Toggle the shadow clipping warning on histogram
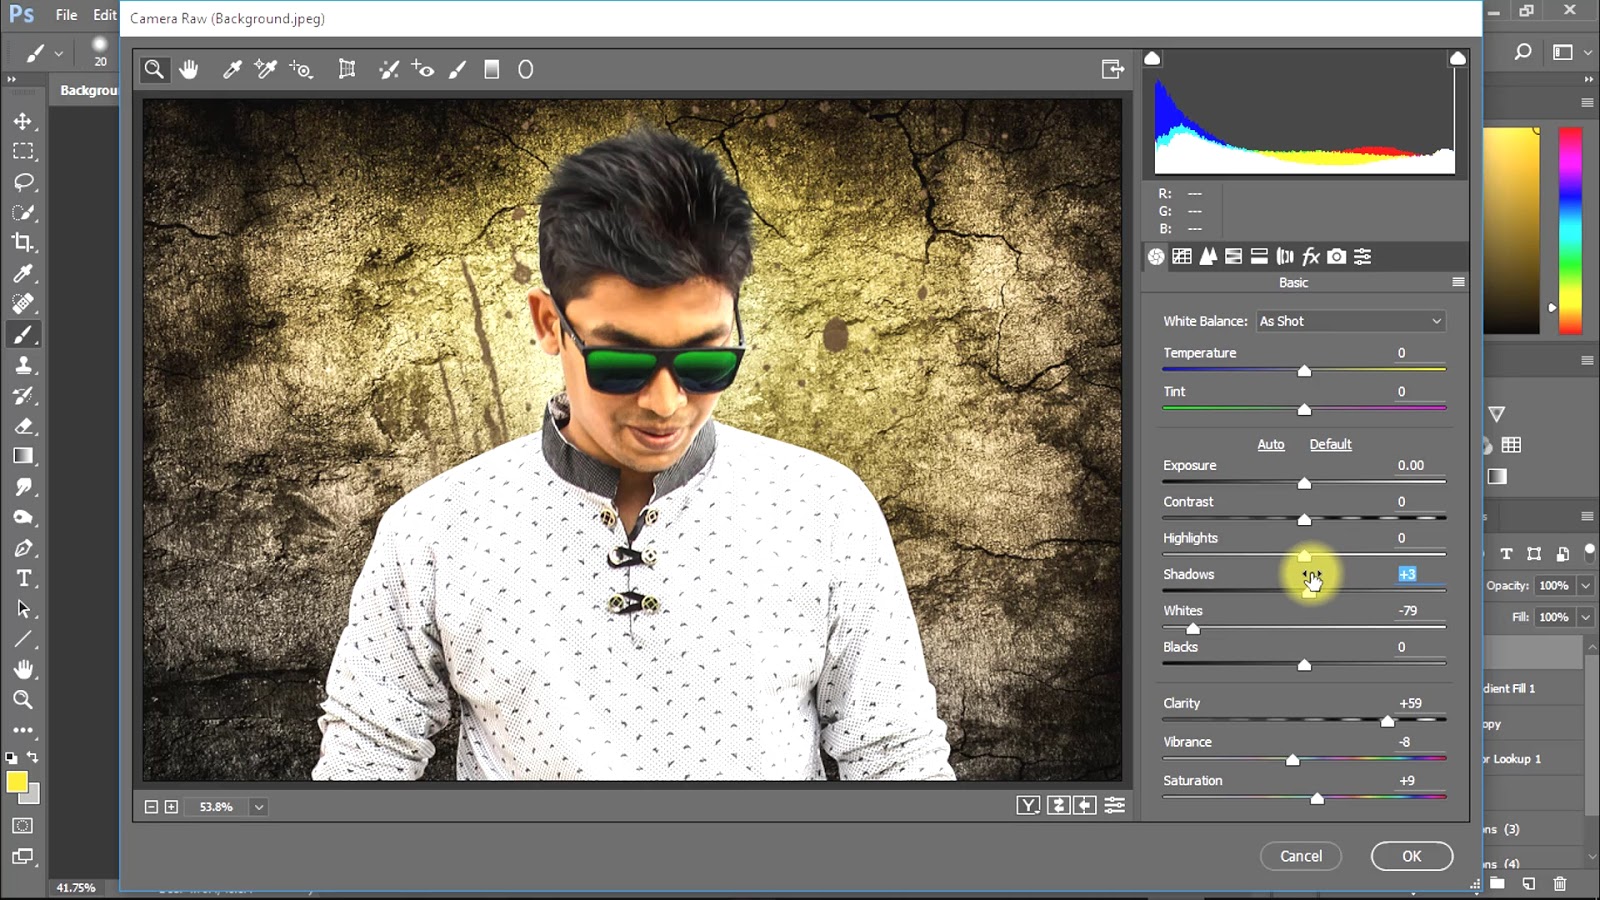 pyautogui.click(x=1152, y=59)
